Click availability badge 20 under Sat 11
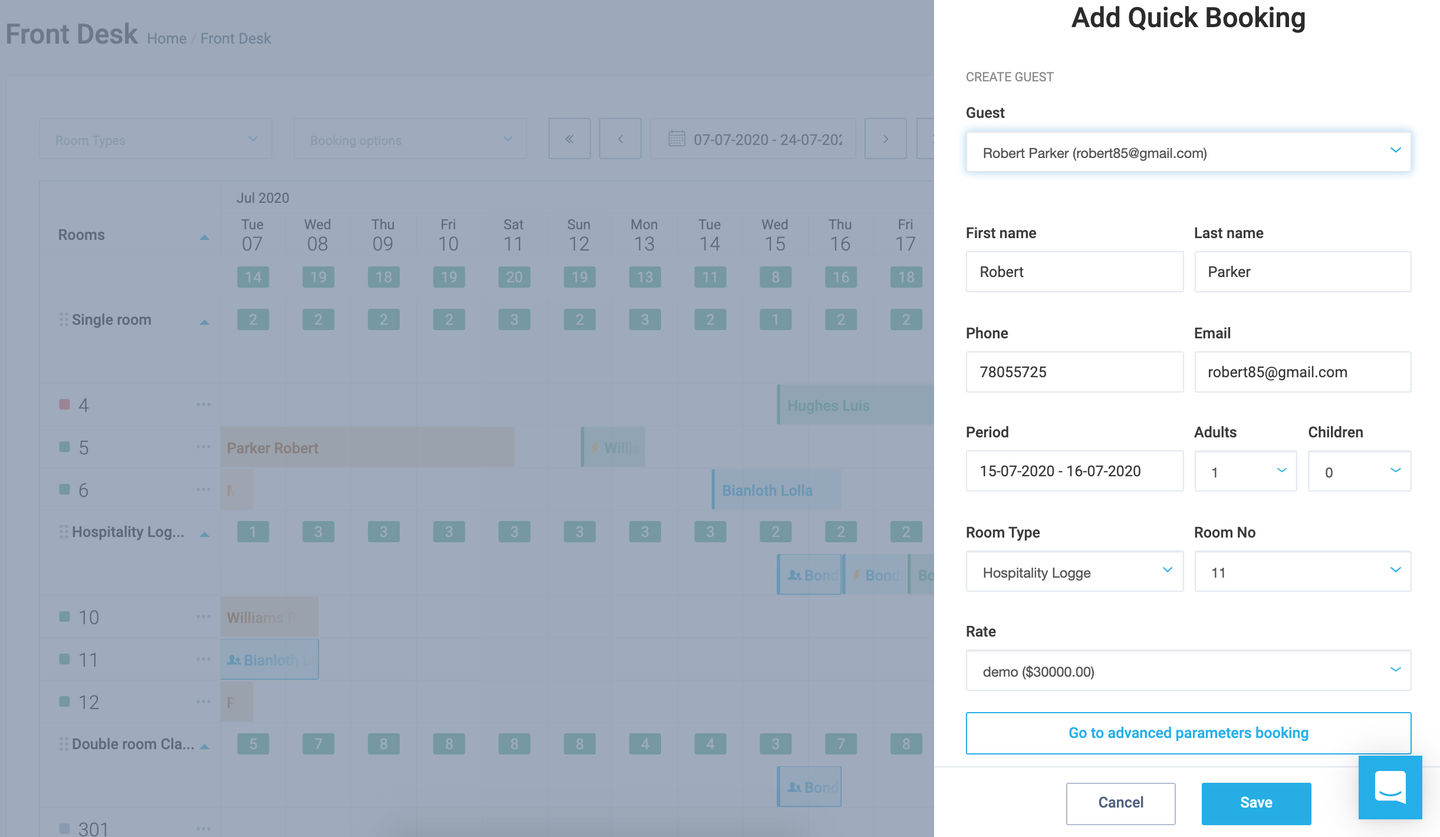Viewport: 1440px width, 837px height. 514,277
